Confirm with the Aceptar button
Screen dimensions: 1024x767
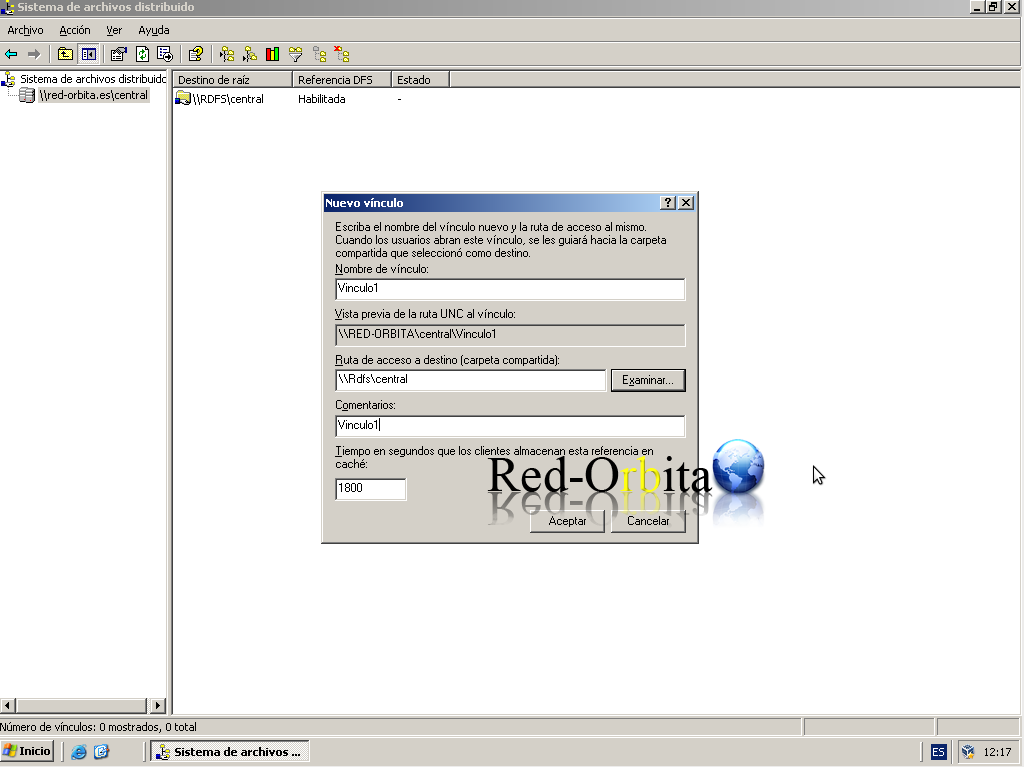pos(567,521)
